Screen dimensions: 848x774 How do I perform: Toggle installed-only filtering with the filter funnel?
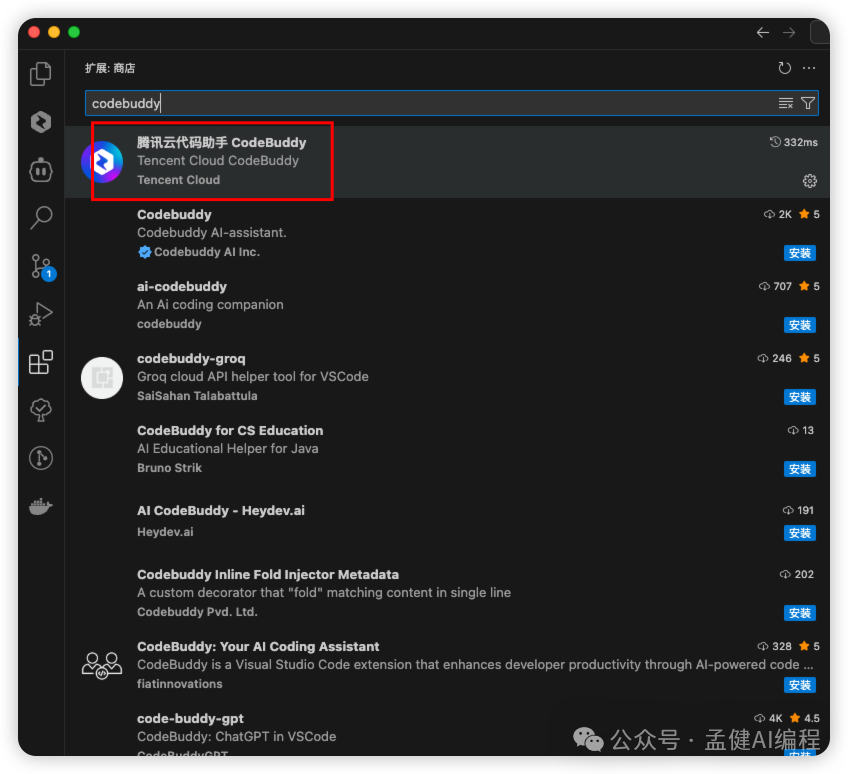coord(809,103)
